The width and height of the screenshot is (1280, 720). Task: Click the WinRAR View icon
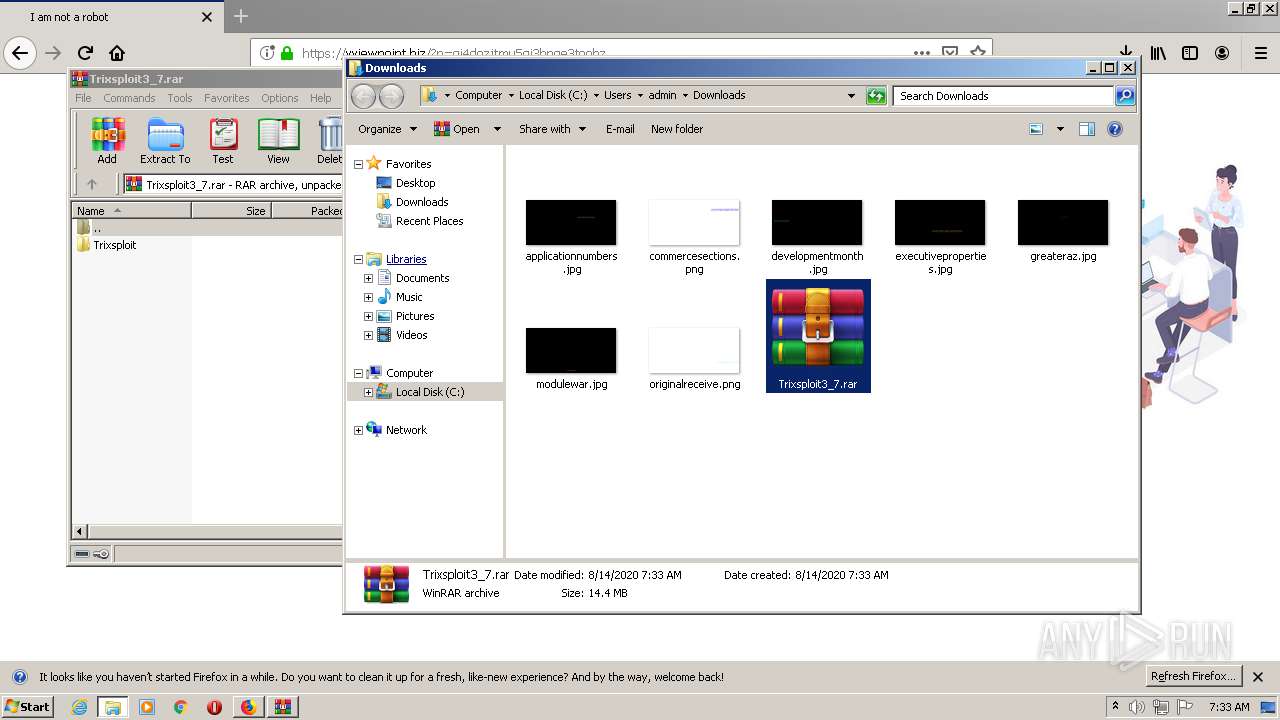[x=278, y=140]
